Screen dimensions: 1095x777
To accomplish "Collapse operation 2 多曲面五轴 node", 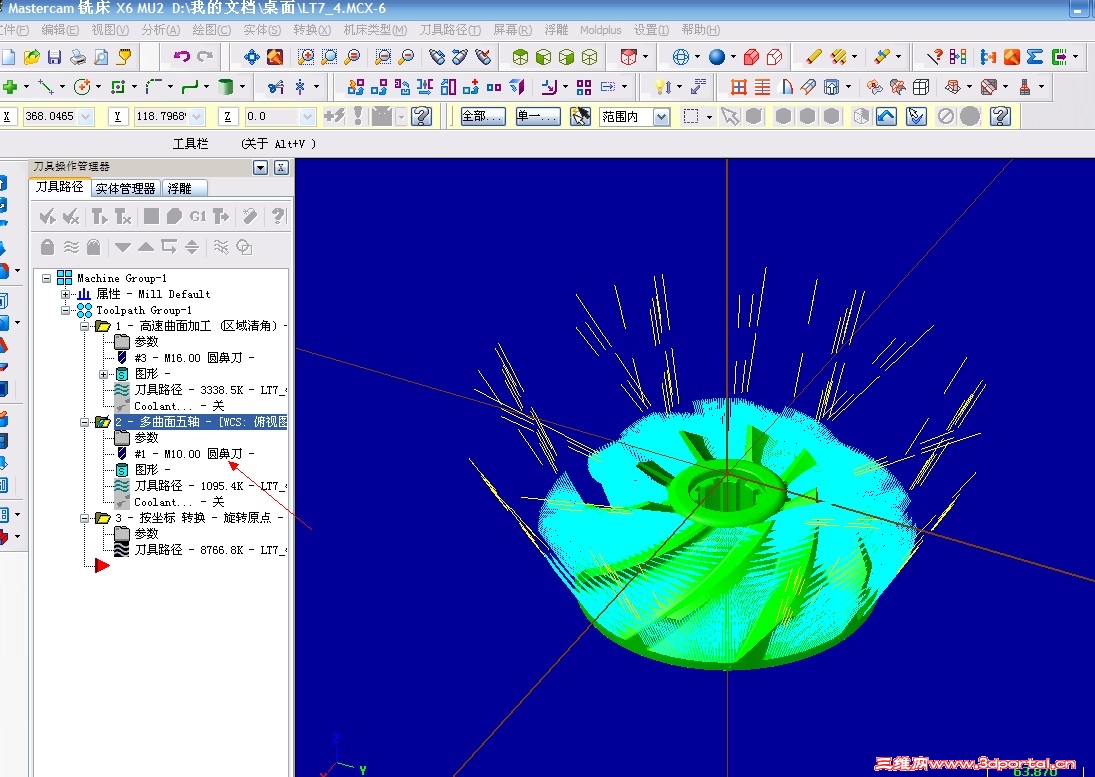I will click(84, 422).
